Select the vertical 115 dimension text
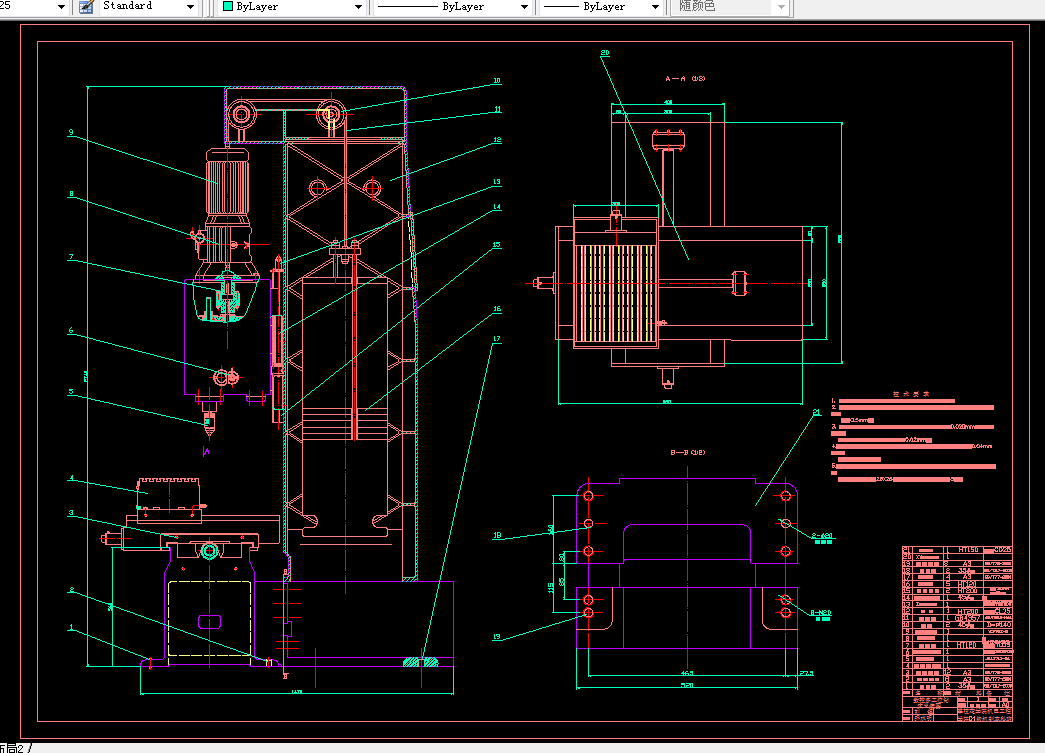The image size is (1045, 753). pos(550,588)
